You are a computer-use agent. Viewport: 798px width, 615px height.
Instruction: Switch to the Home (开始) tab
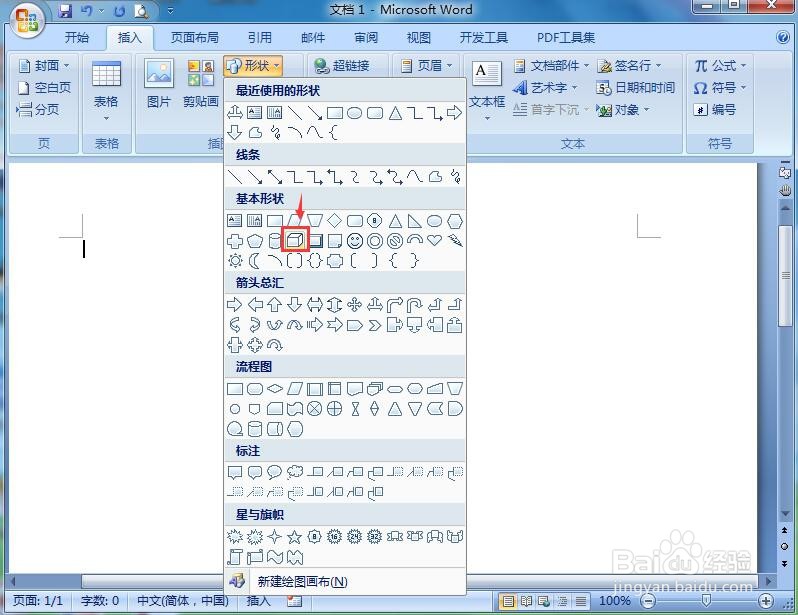(77, 38)
